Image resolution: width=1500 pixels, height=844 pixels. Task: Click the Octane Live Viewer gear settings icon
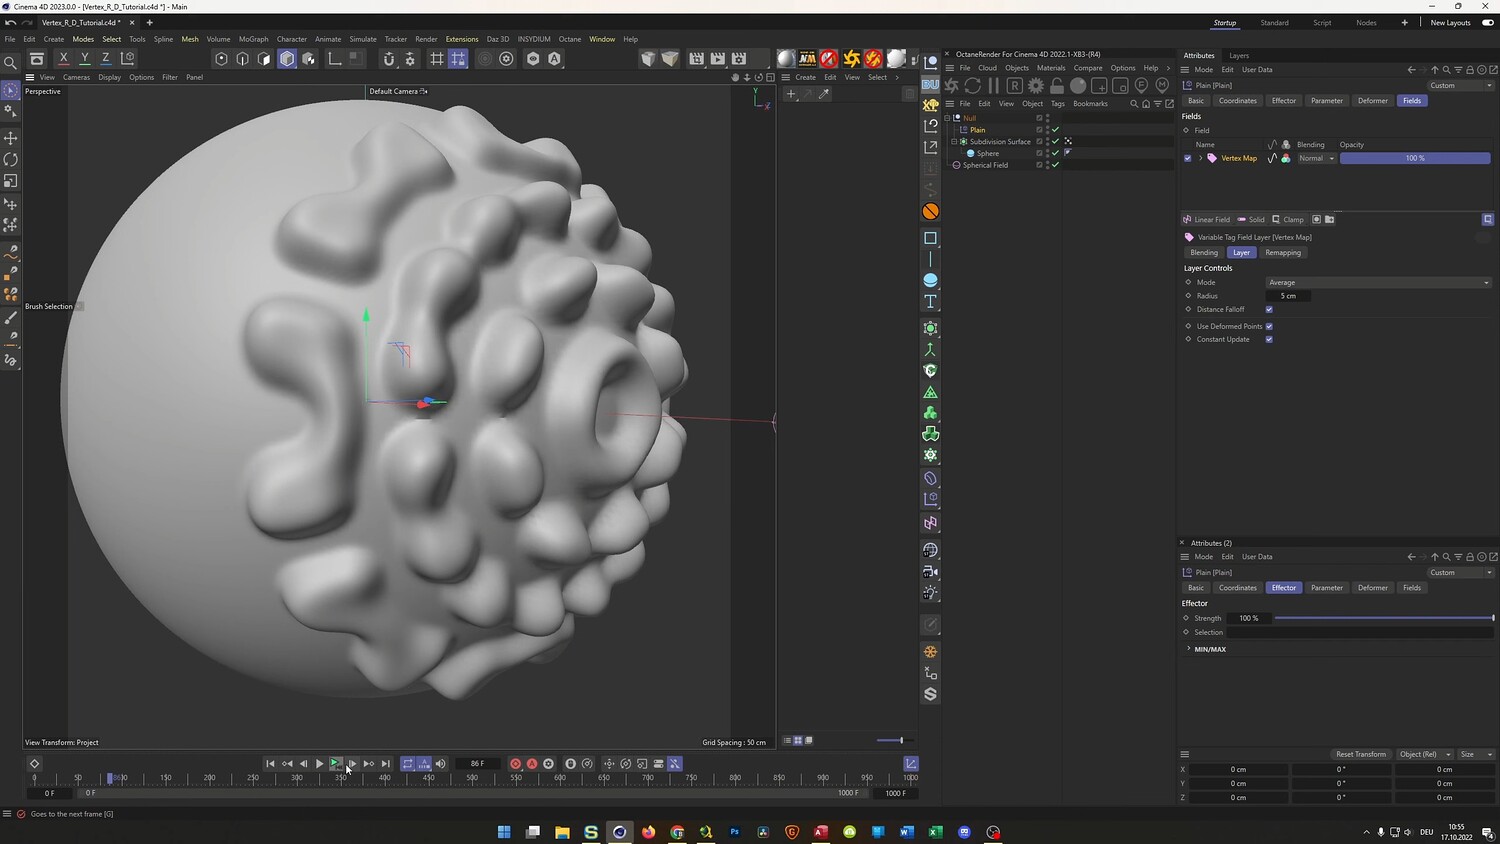[1036, 86]
